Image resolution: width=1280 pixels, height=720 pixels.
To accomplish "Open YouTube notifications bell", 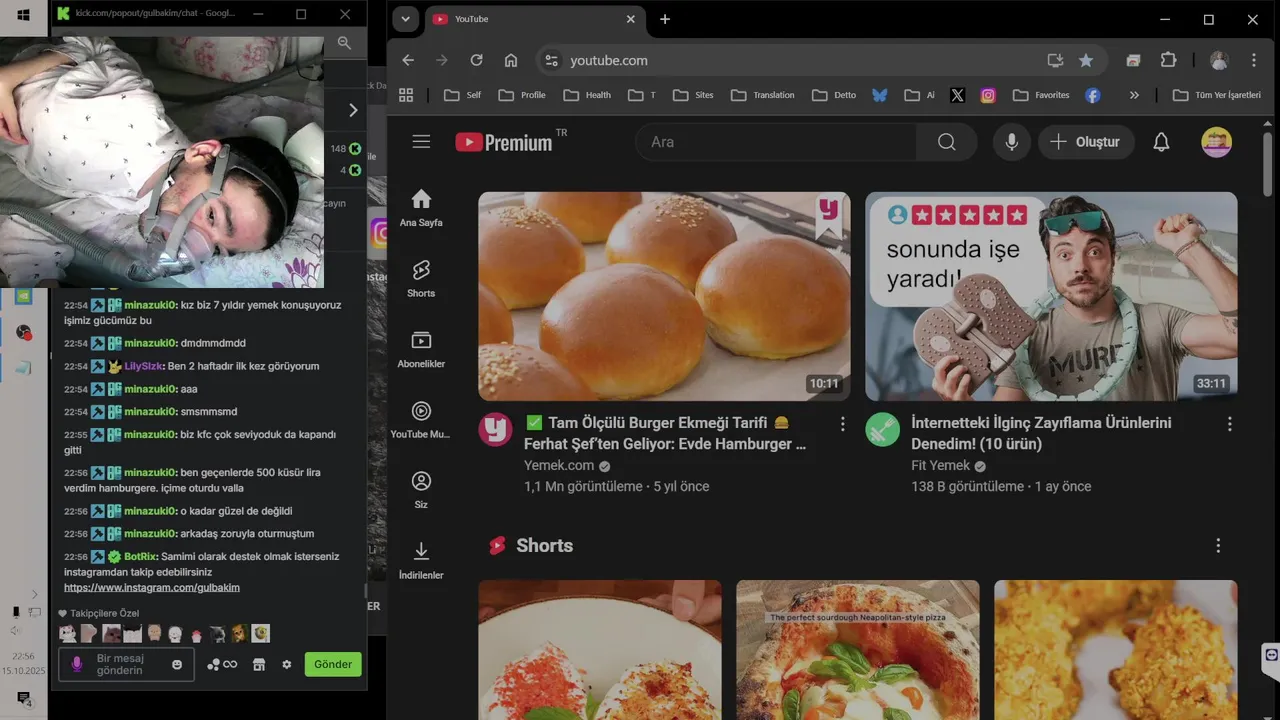I will 1161,142.
